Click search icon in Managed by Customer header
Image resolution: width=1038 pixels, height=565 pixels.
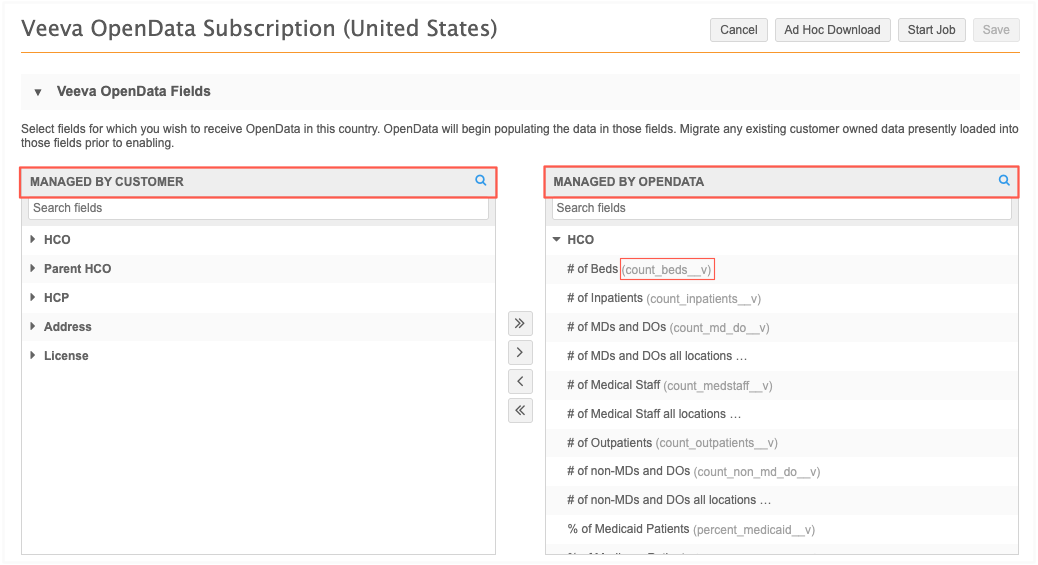(481, 180)
